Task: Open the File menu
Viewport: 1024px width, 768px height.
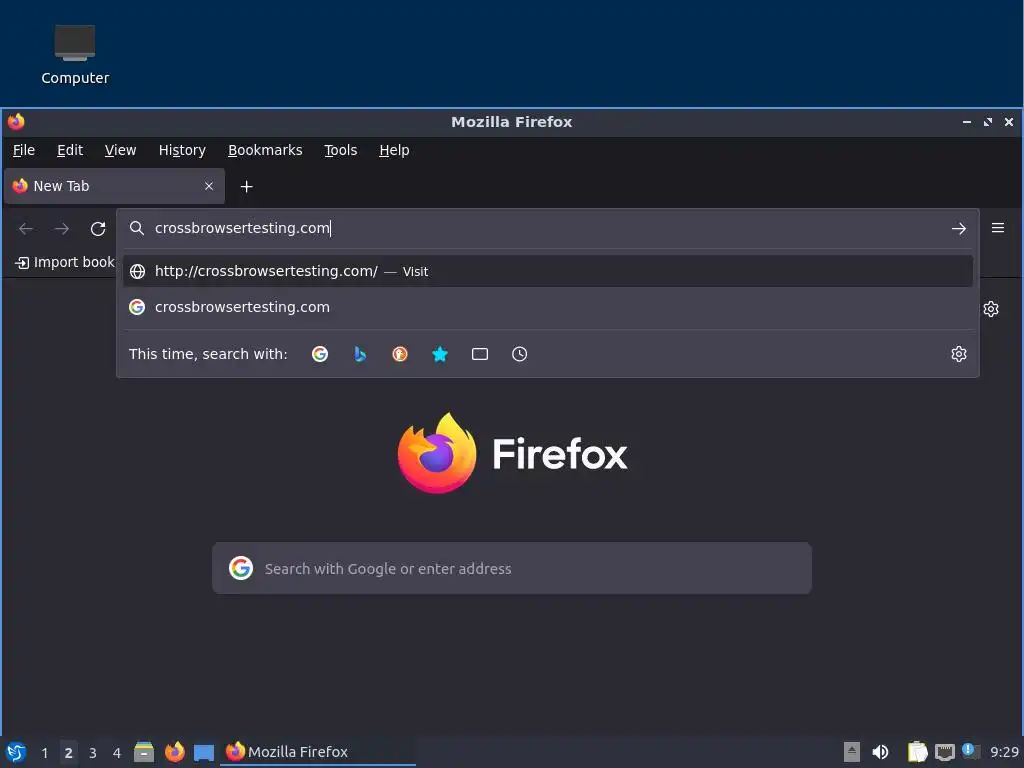Action: pos(24,150)
